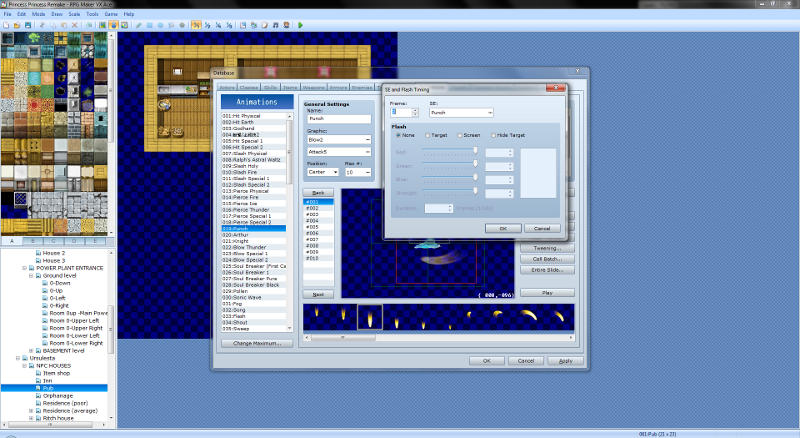
Task: Select the Screen flash radio button
Action: point(459,135)
